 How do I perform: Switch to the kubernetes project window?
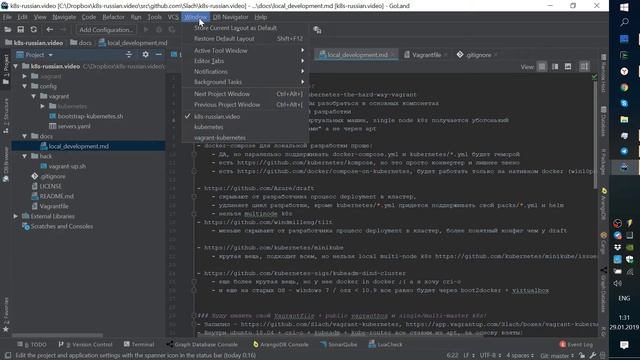[x=245, y=127]
